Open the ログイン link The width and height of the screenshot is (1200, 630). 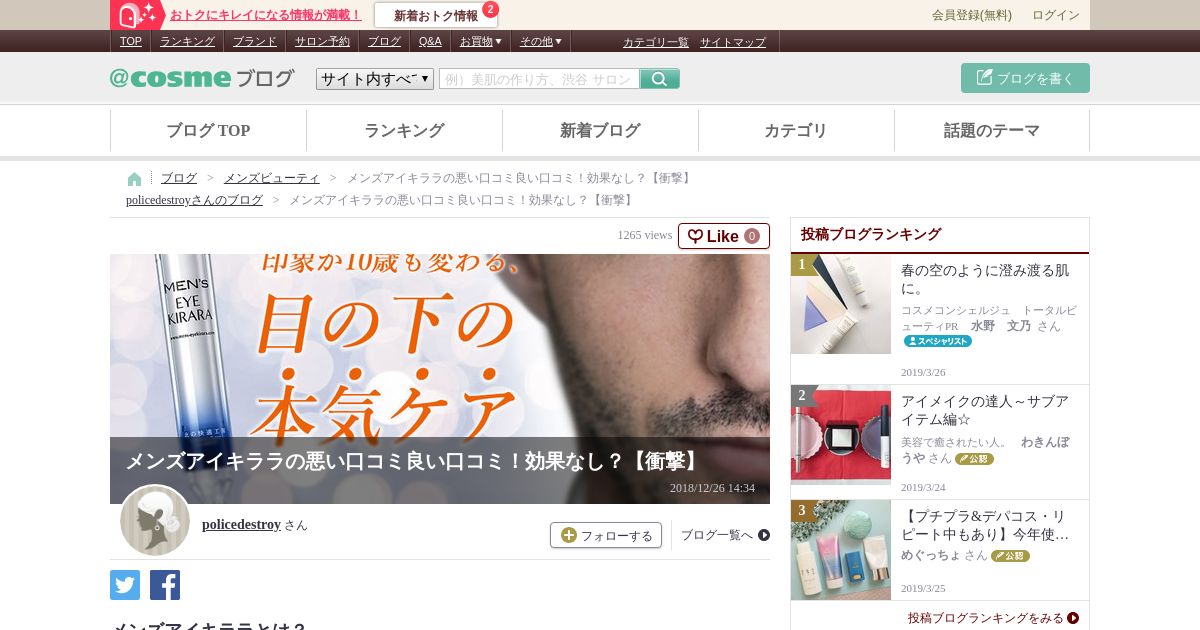(x=1056, y=15)
